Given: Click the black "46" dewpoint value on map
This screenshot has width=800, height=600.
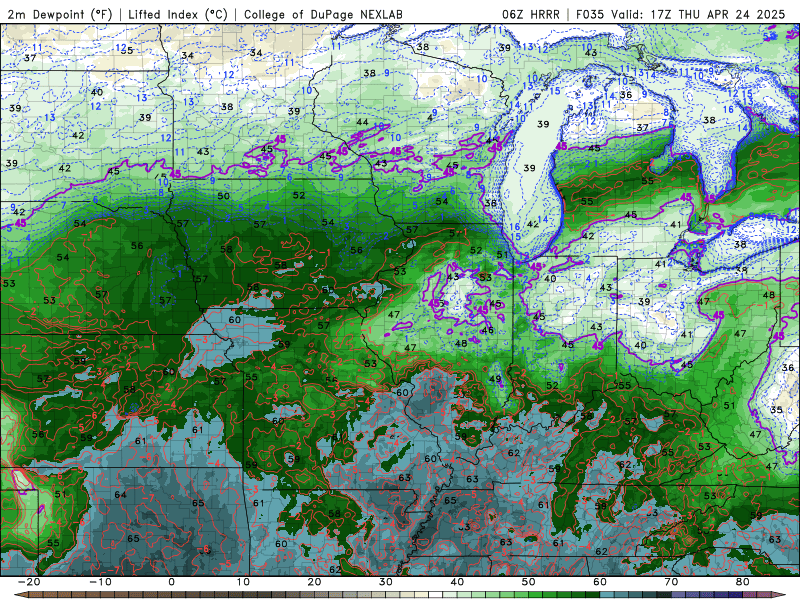Looking at the screenshot, I should click(488, 330).
